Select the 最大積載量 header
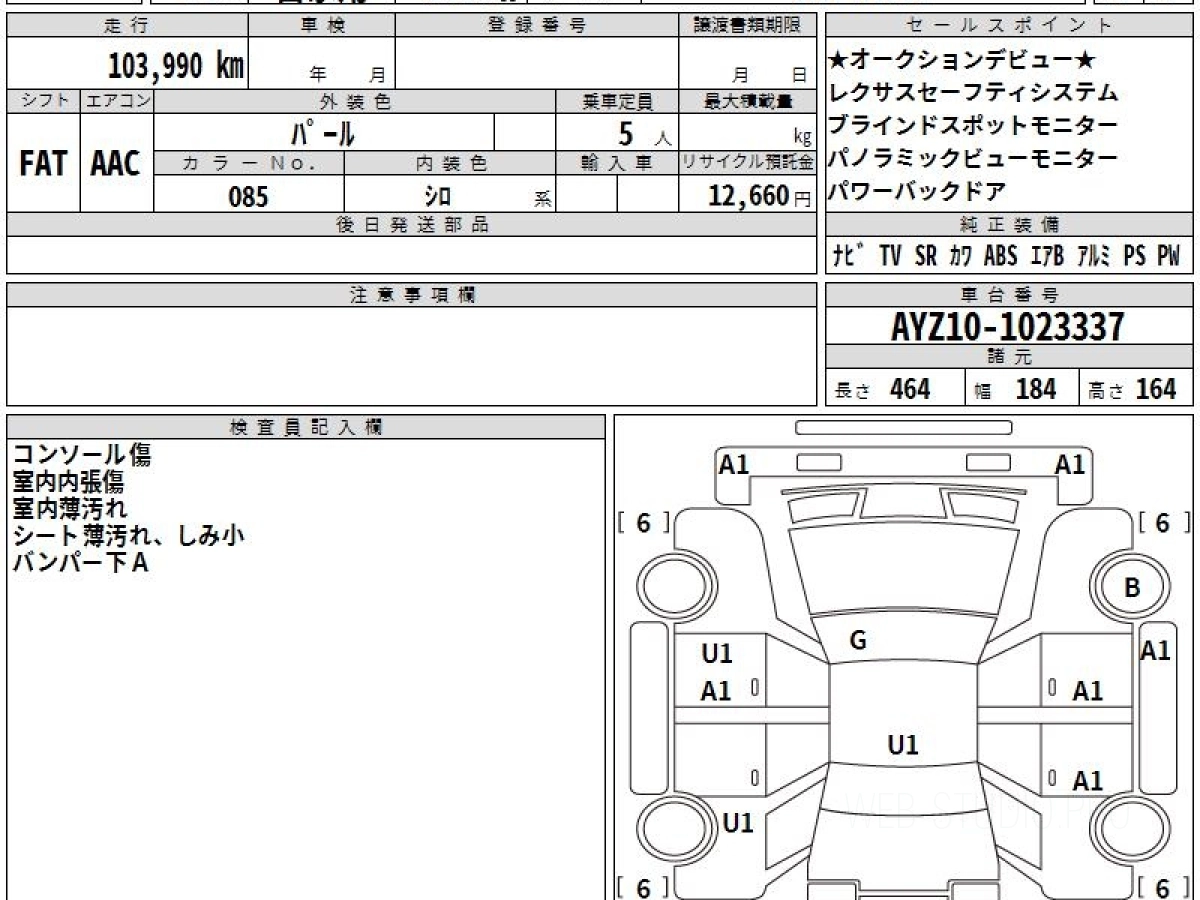This screenshot has width=1200, height=900. pos(747,101)
